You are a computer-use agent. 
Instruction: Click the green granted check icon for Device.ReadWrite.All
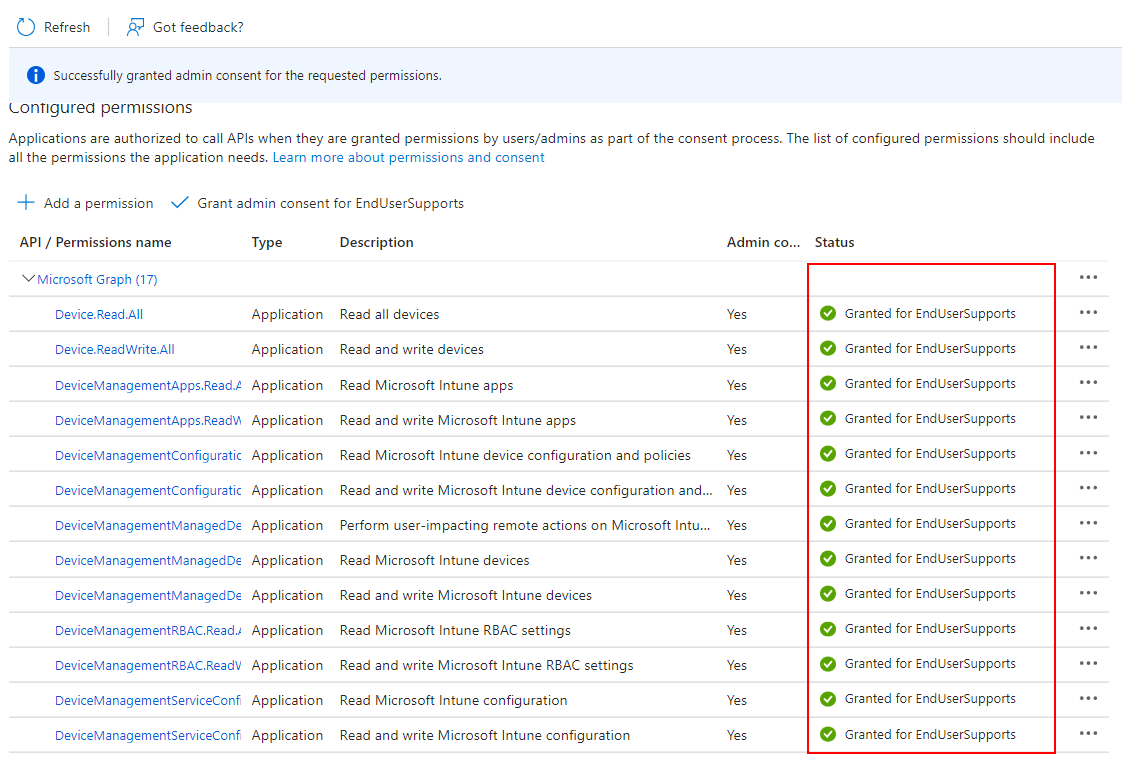(x=828, y=348)
